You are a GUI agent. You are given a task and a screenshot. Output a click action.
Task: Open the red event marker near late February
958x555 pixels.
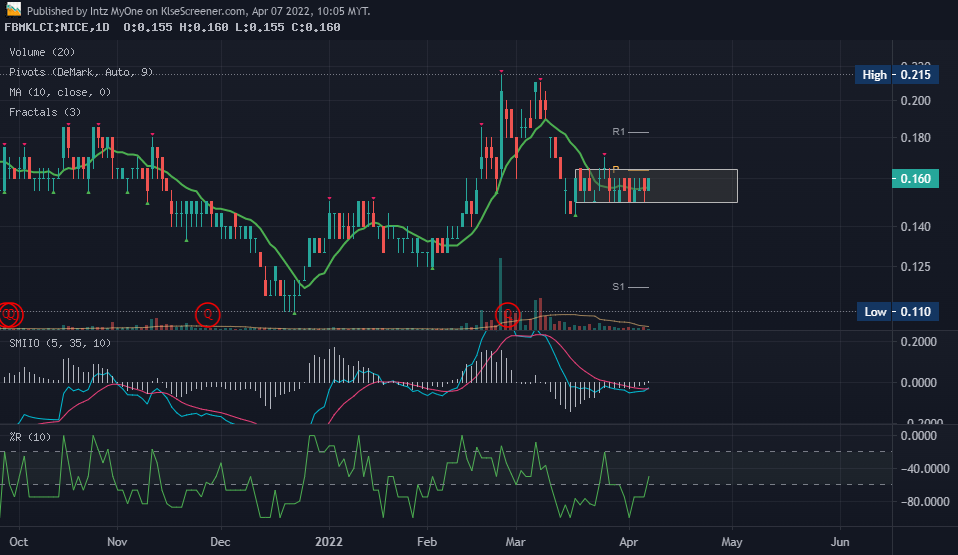tap(509, 315)
